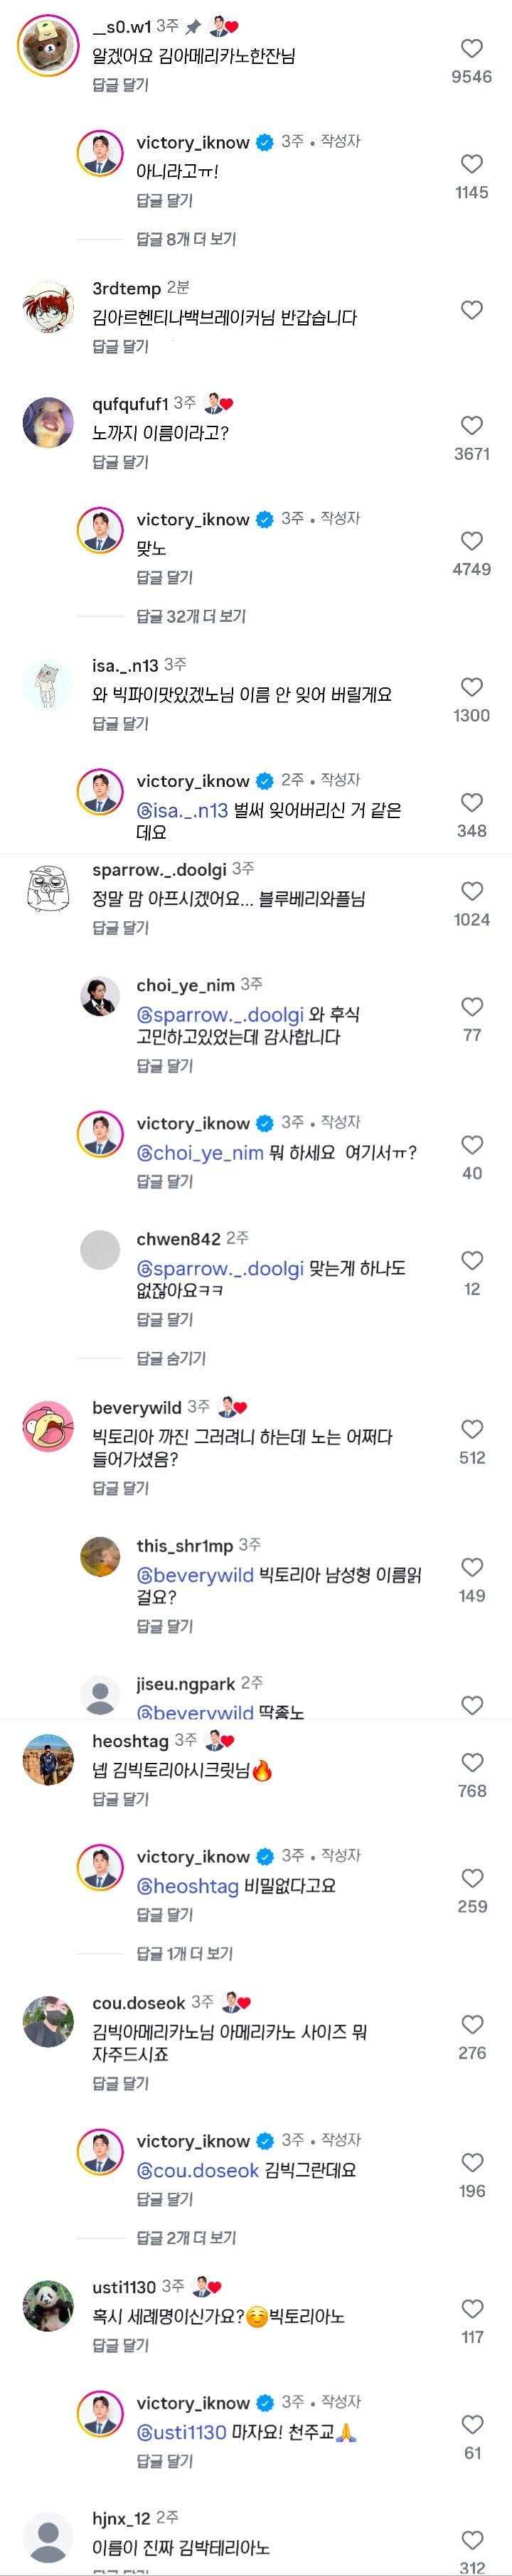512x2576 pixels.
Task: Like victory_iknow's '맞노' reply
Action: 471,541
